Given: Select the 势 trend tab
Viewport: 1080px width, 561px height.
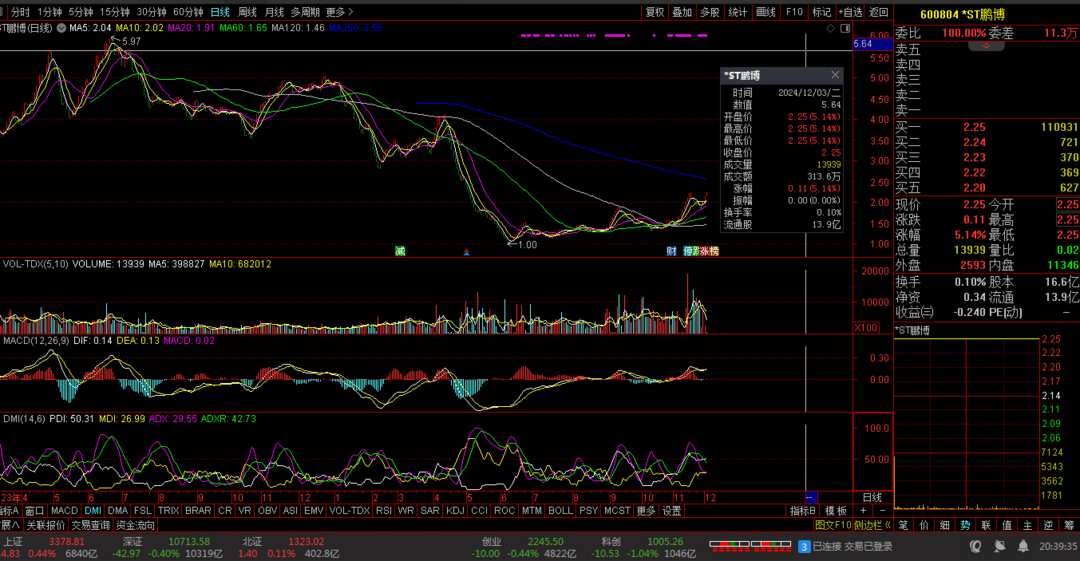Looking at the screenshot, I should [965, 525].
